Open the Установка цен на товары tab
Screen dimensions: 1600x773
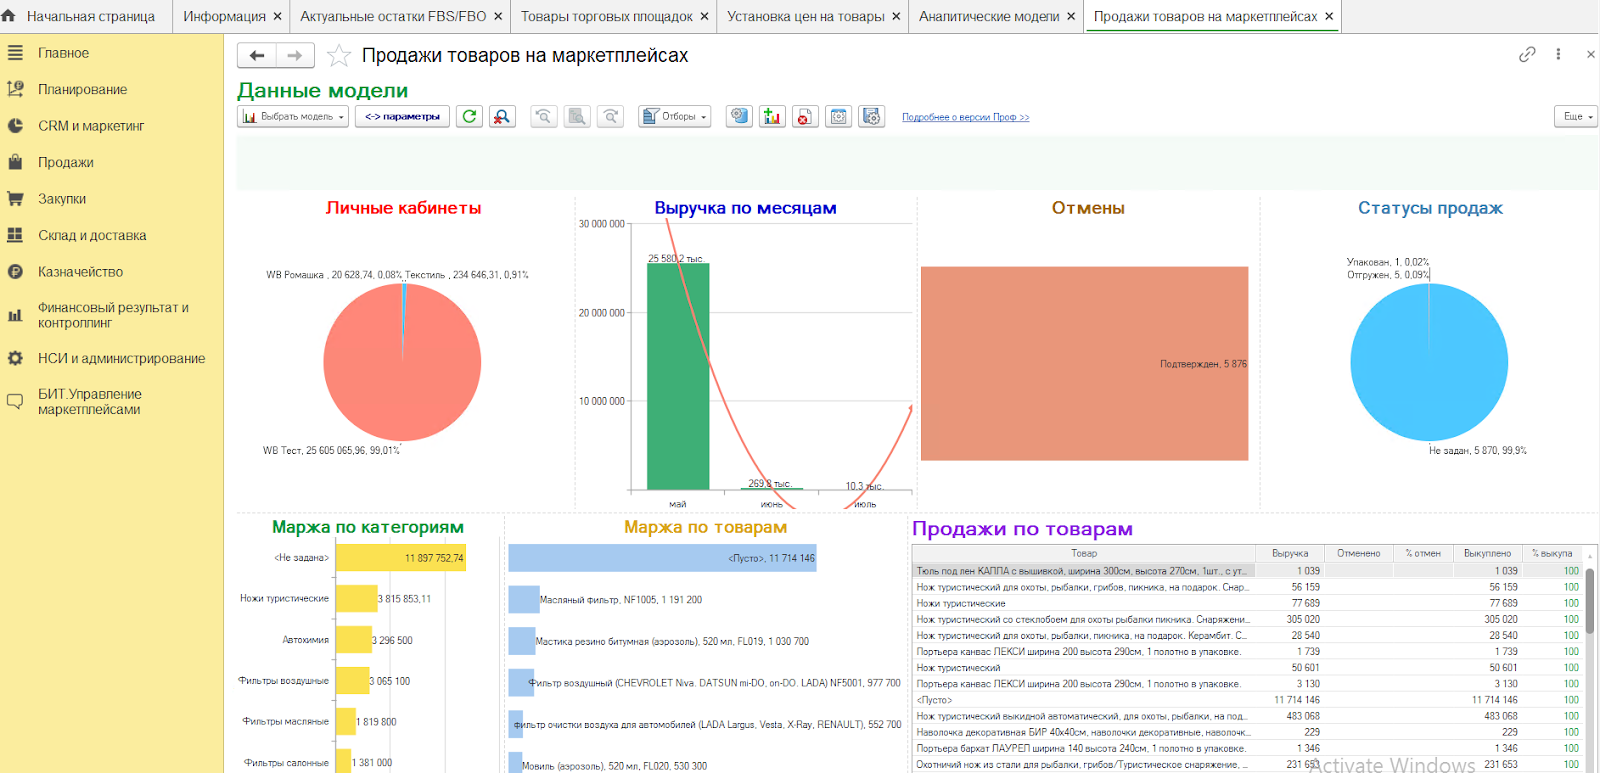(x=805, y=17)
